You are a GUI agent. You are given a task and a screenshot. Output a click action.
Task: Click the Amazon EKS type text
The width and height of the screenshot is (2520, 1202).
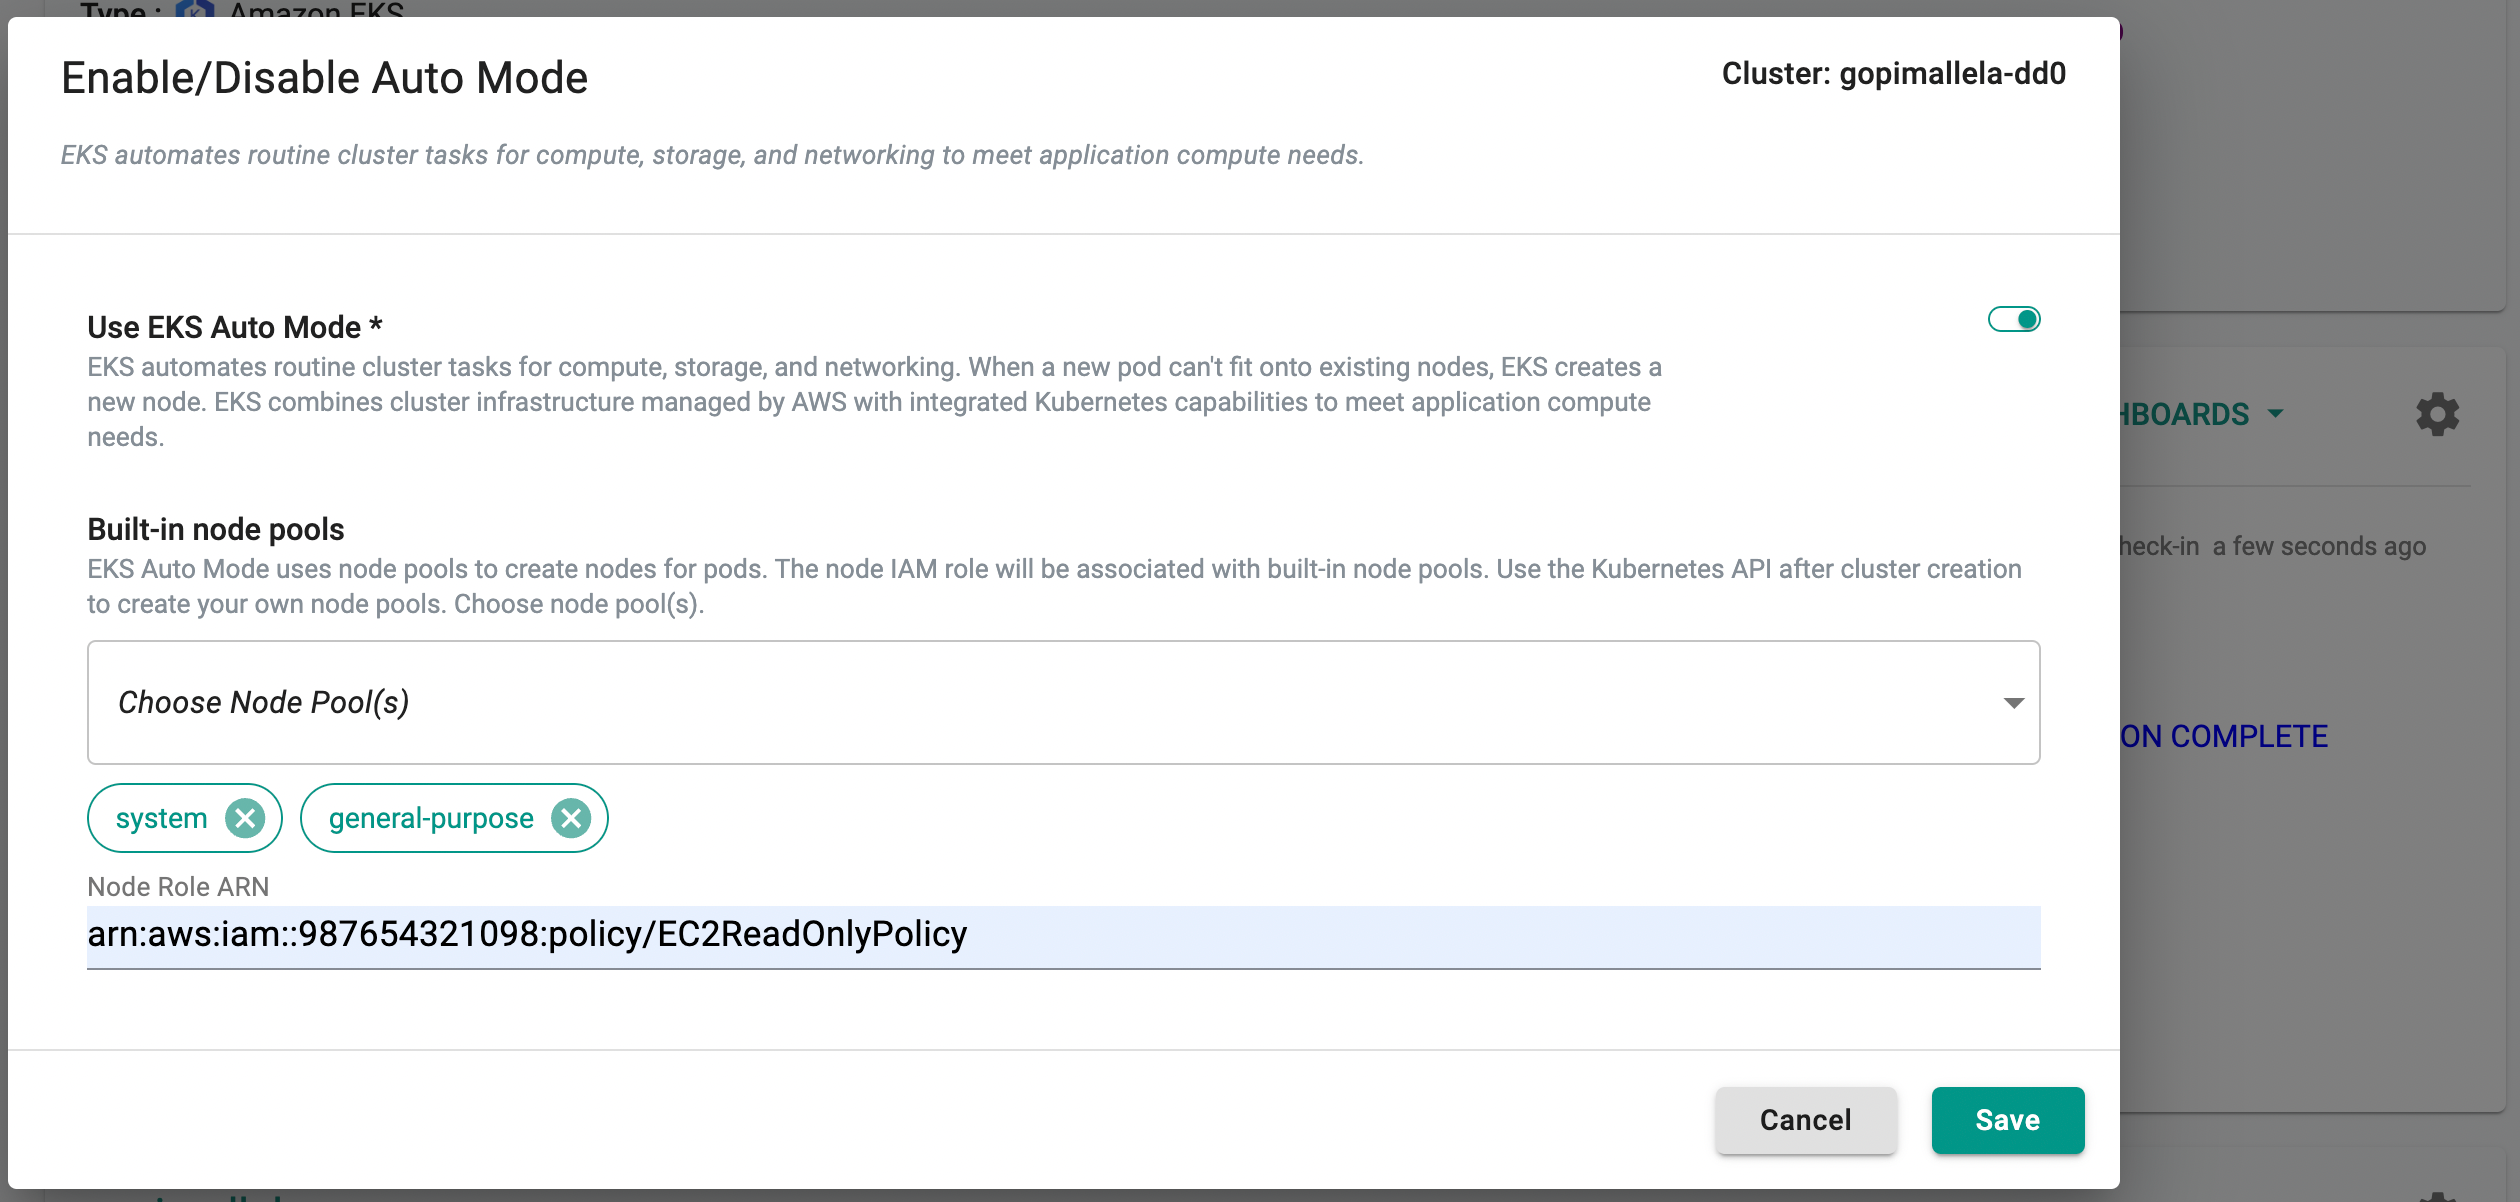pos(317,10)
